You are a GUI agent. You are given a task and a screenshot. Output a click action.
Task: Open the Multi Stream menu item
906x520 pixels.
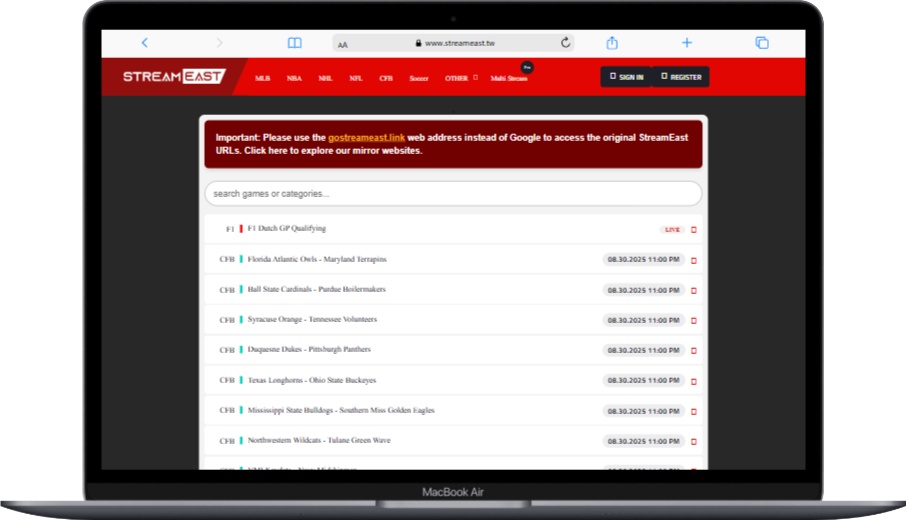[509, 78]
